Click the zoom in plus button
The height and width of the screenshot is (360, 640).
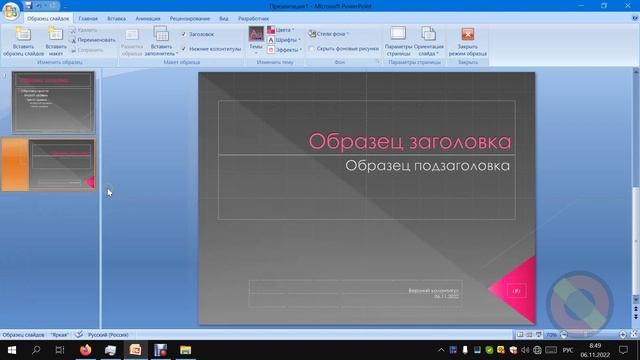pos(623,335)
